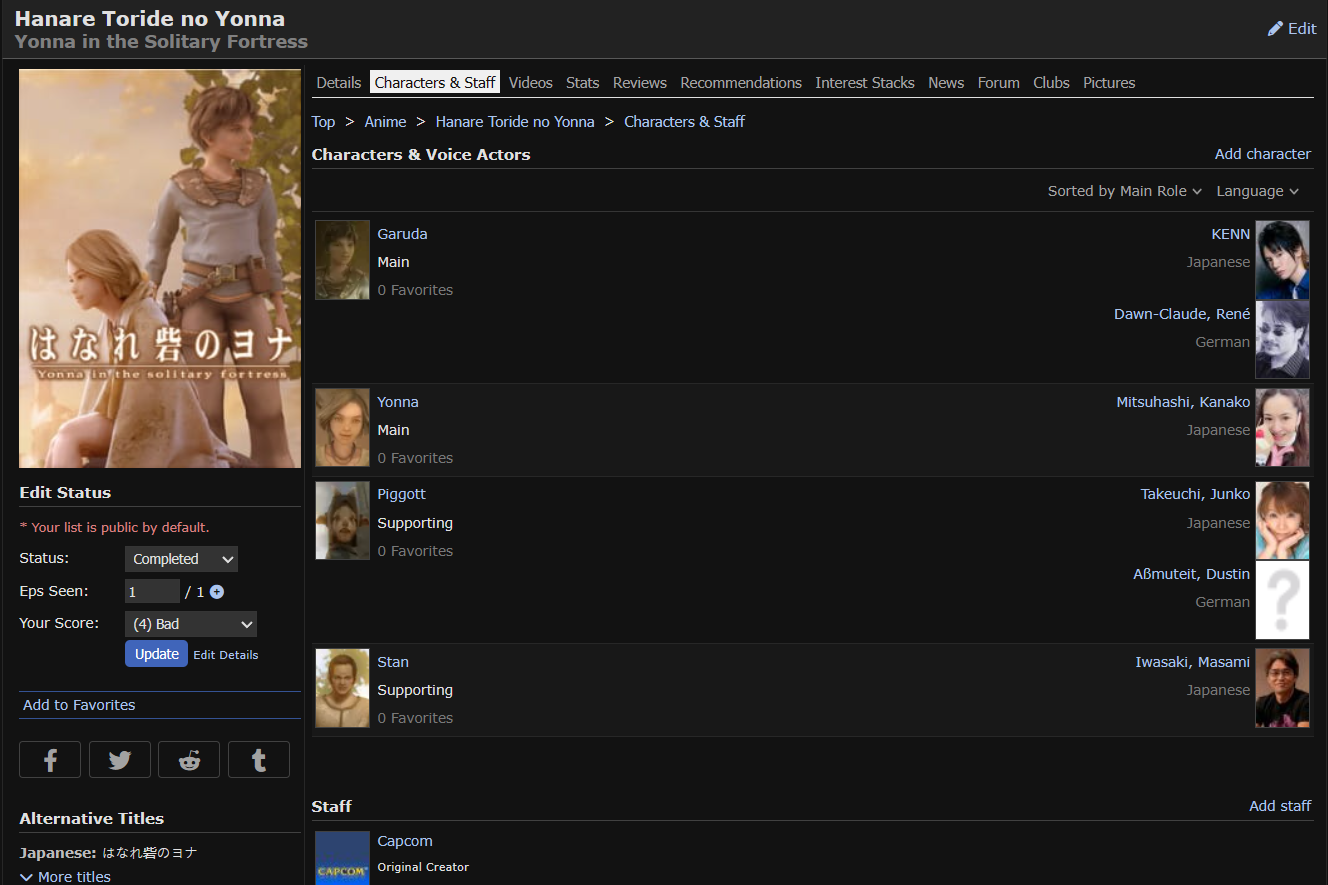1328x885 pixels.
Task: Open the News tab
Action: pos(946,83)
